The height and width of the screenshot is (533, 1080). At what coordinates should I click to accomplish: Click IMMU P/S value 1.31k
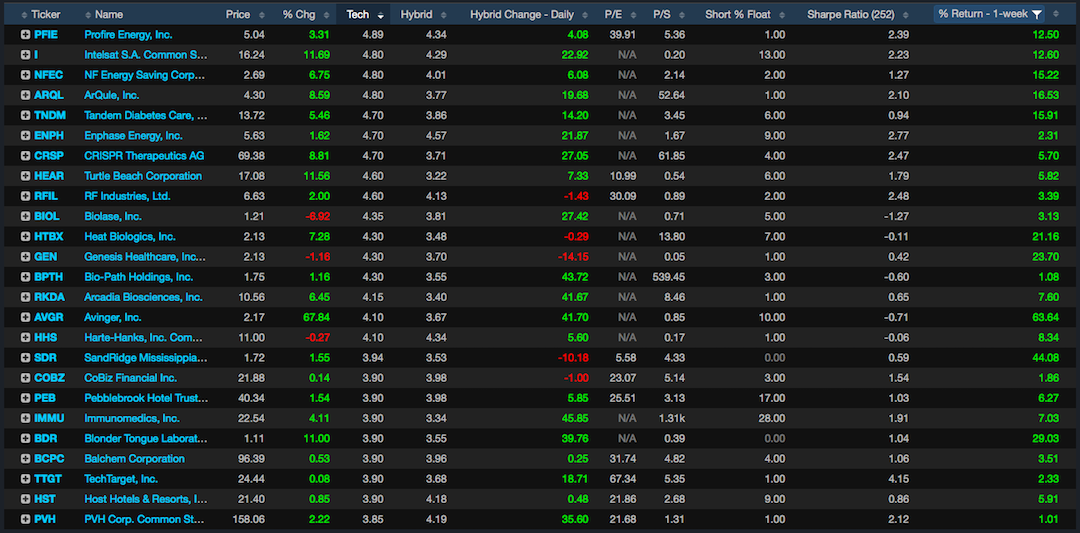pos(672,418)
